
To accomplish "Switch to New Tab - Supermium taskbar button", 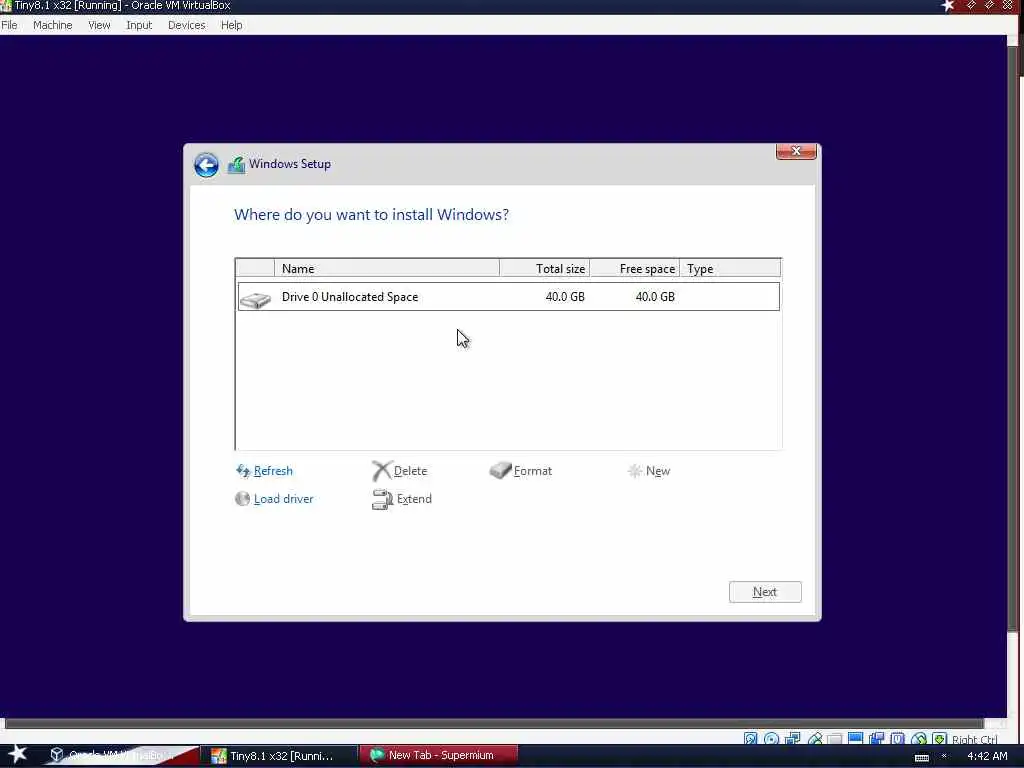I will (439, 755).
